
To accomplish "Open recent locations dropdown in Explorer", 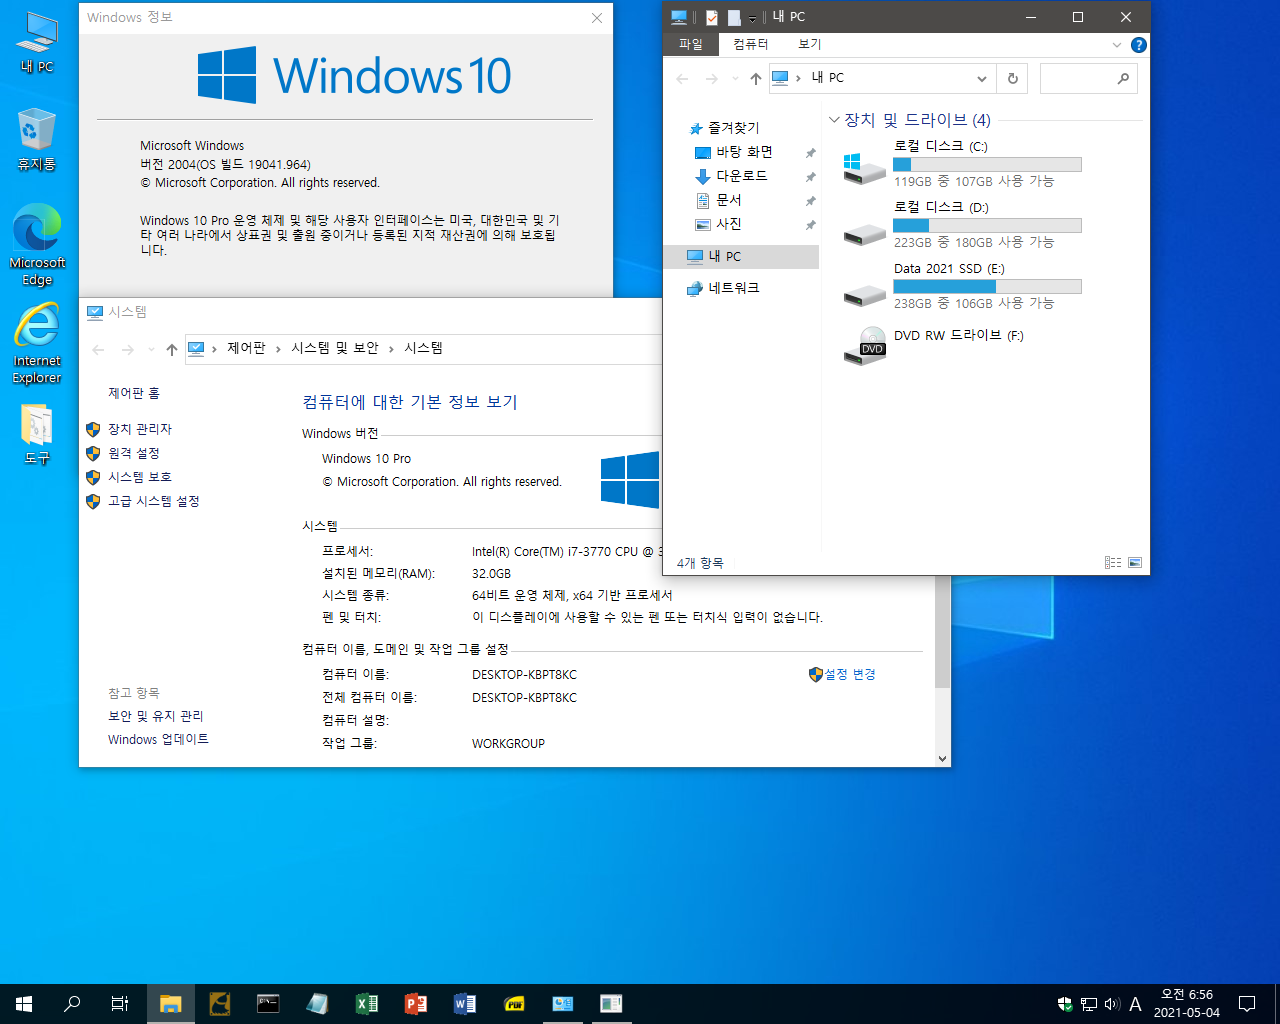I will 735,78.
